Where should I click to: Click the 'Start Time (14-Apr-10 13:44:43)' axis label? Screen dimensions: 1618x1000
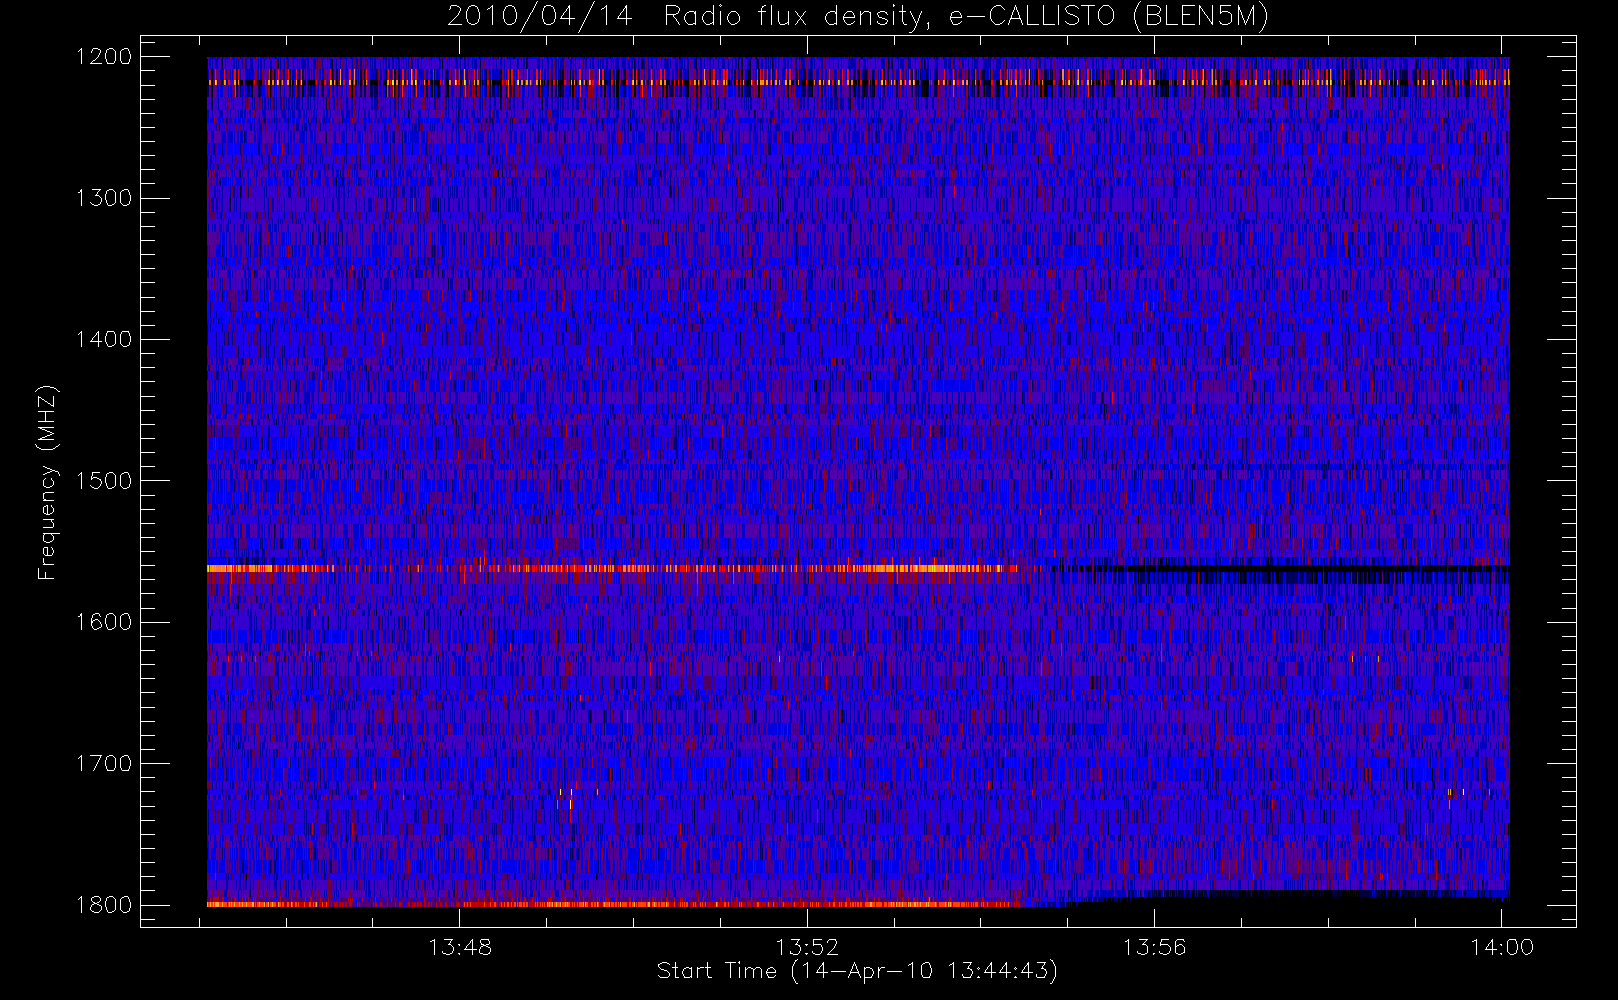tap(857, 971)
